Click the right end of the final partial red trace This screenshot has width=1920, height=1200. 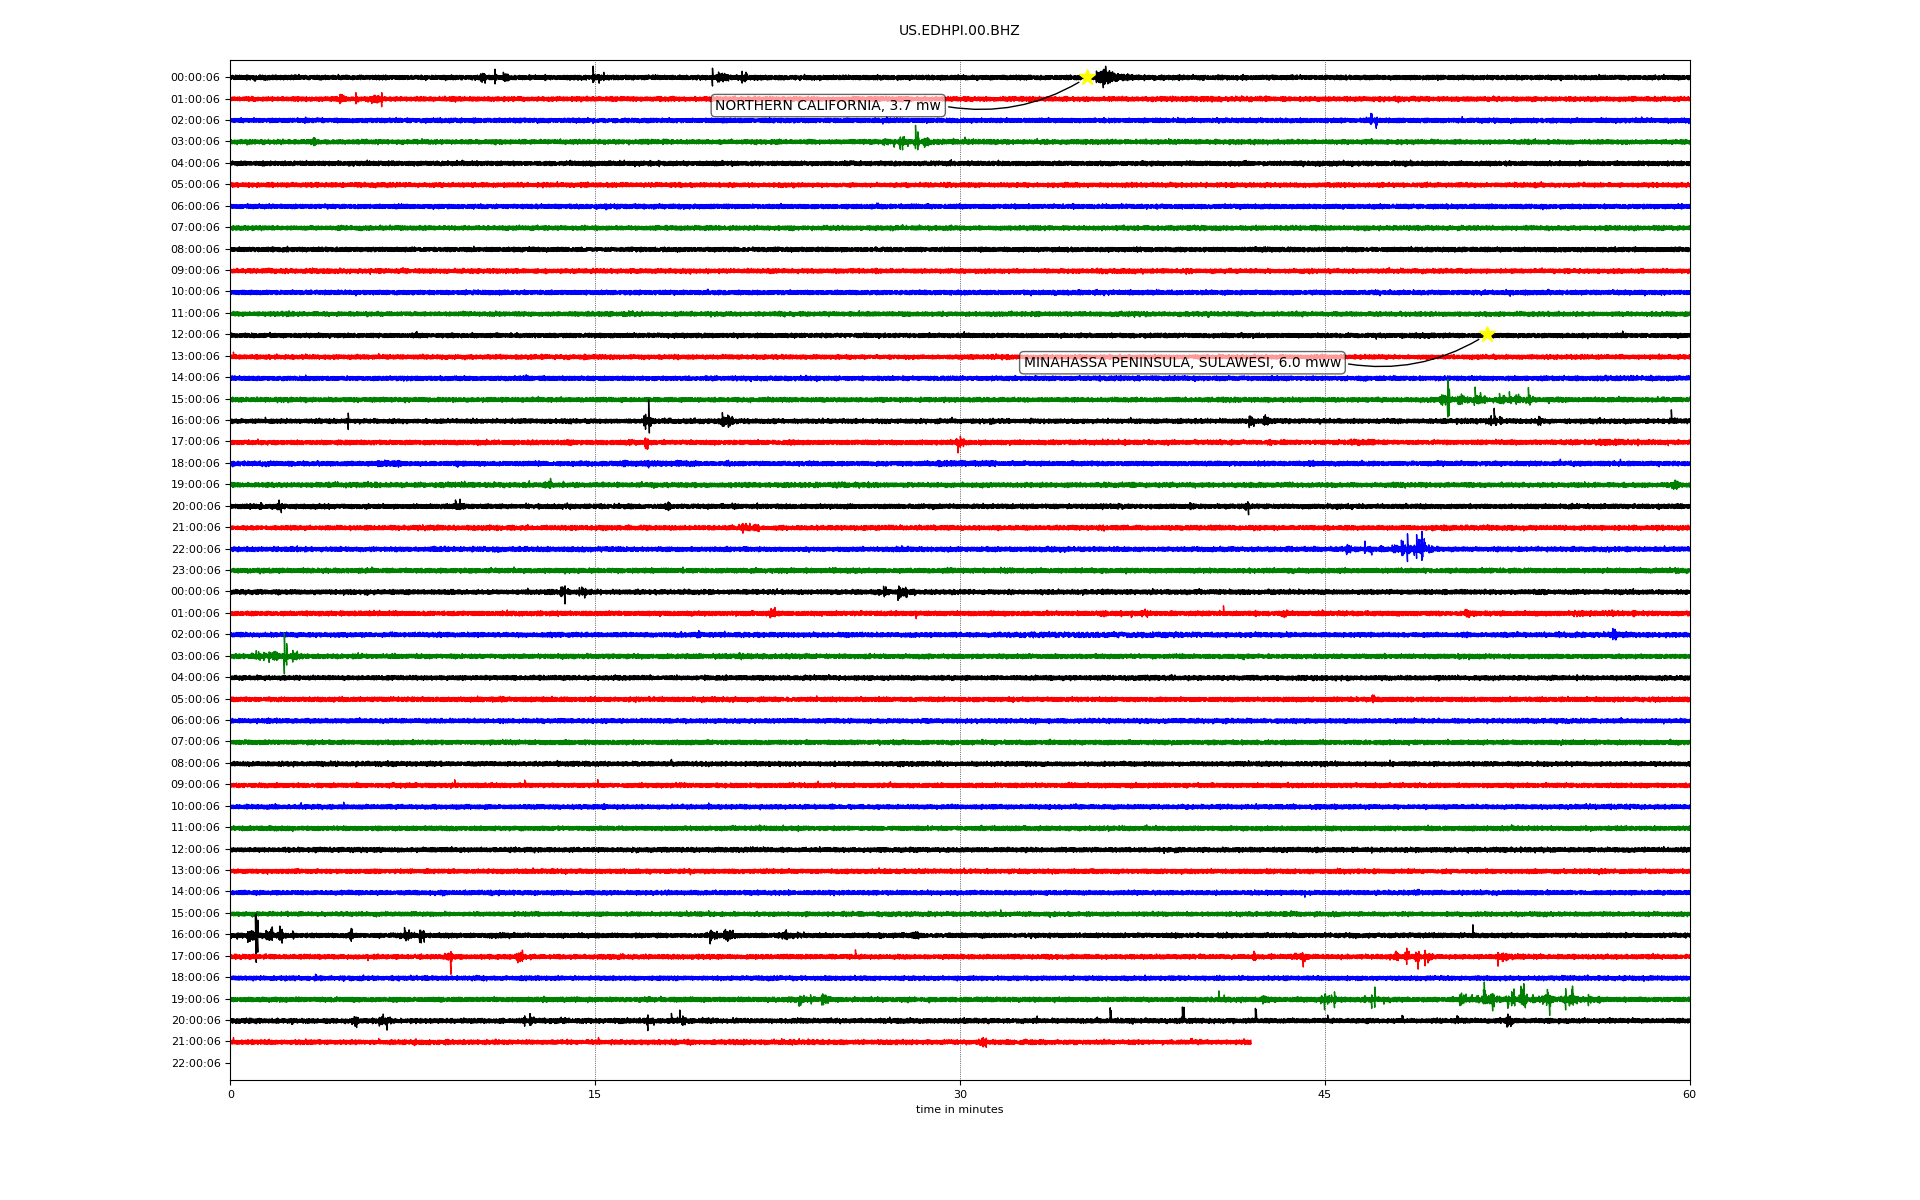1249,1042
